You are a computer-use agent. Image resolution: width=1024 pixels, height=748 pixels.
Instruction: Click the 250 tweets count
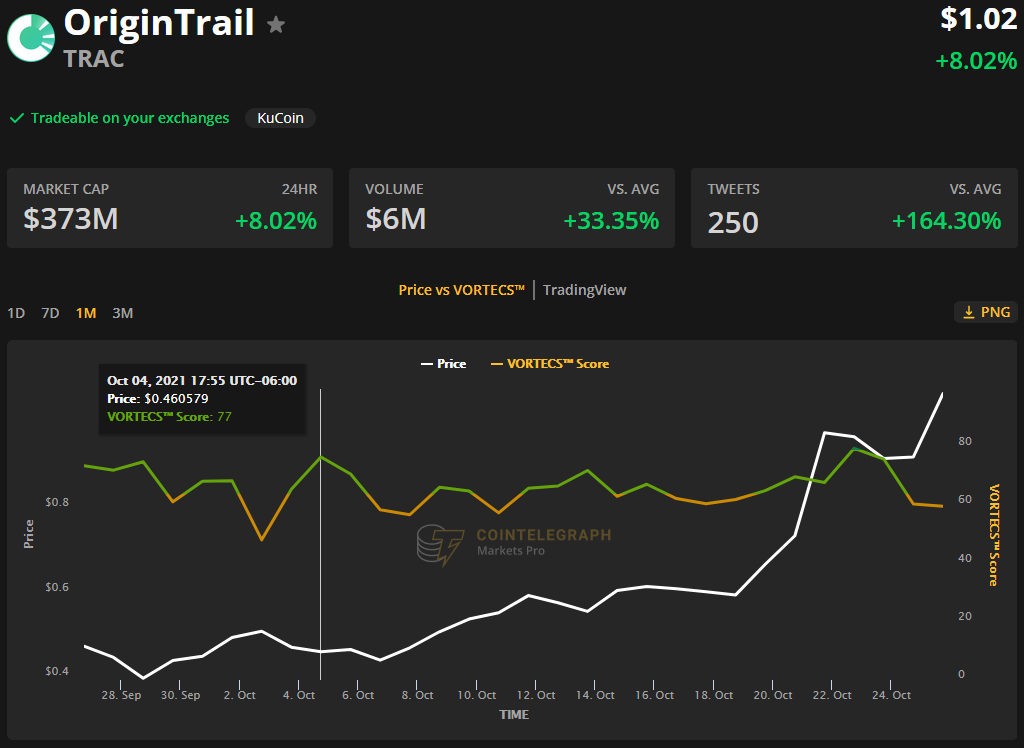click(733, 223)
